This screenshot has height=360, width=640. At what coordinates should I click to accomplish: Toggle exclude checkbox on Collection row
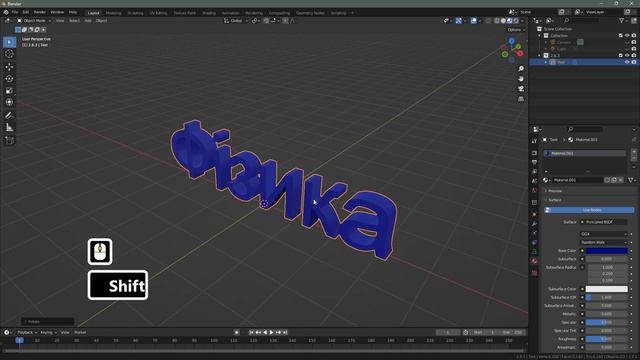[620, 36]
